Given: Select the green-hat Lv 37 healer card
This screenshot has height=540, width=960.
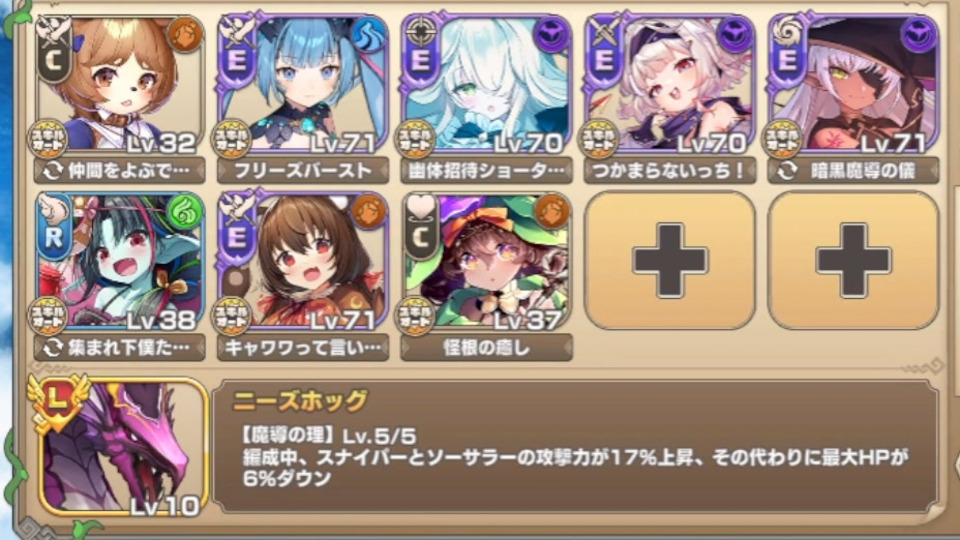Looking at the screenshot, I should click(x=487, y=261).
